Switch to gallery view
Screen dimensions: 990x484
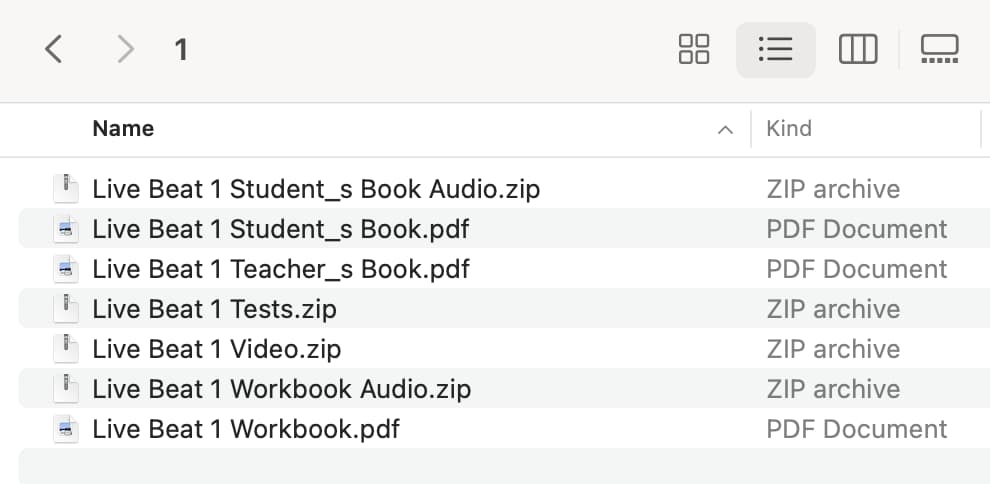pyautogui.click(x=939, y=49)
